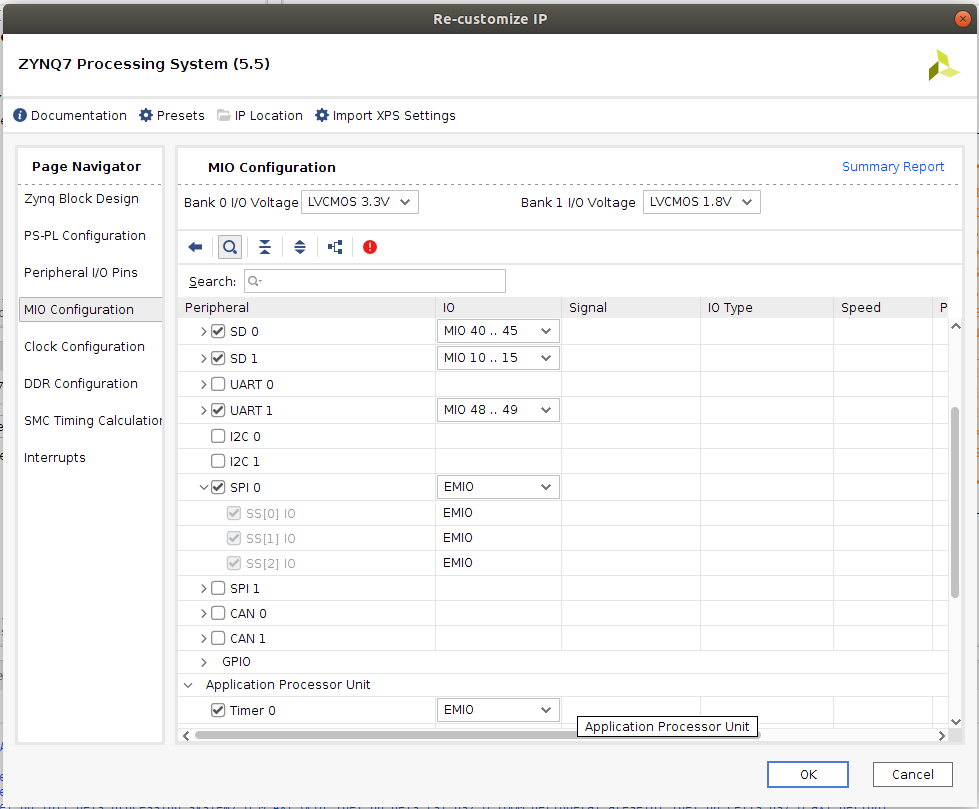This screenshot has height=809, width=979.
Task: Uncheck the SD 1 checkbox
Action: [218, 358]
